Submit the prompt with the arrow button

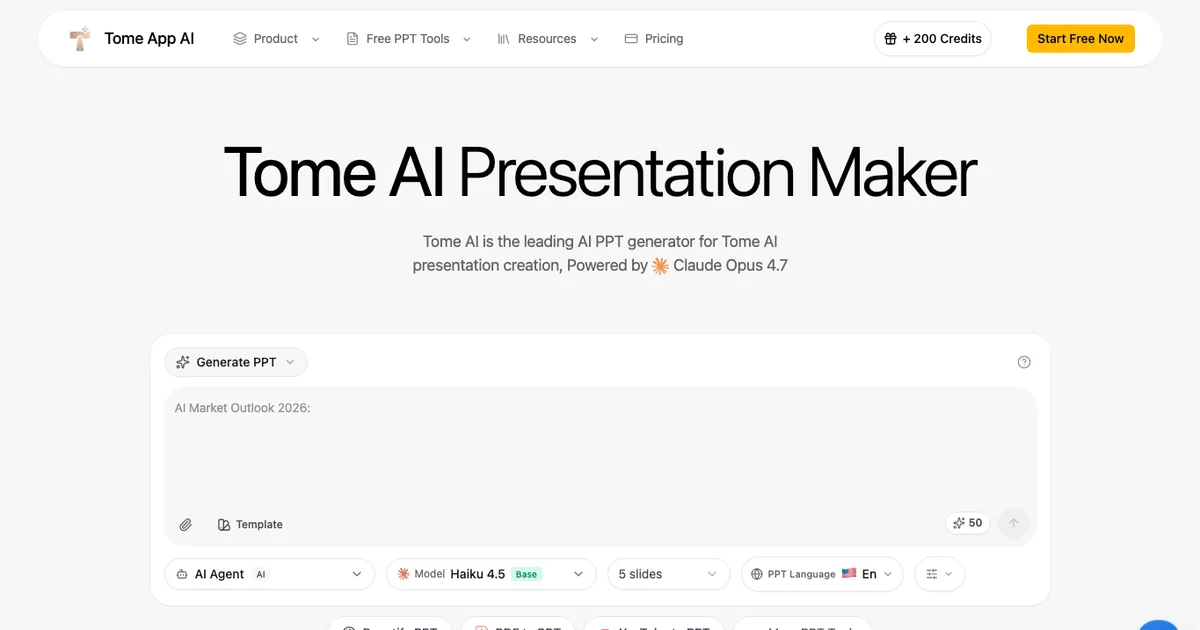tap(1014, 523)
